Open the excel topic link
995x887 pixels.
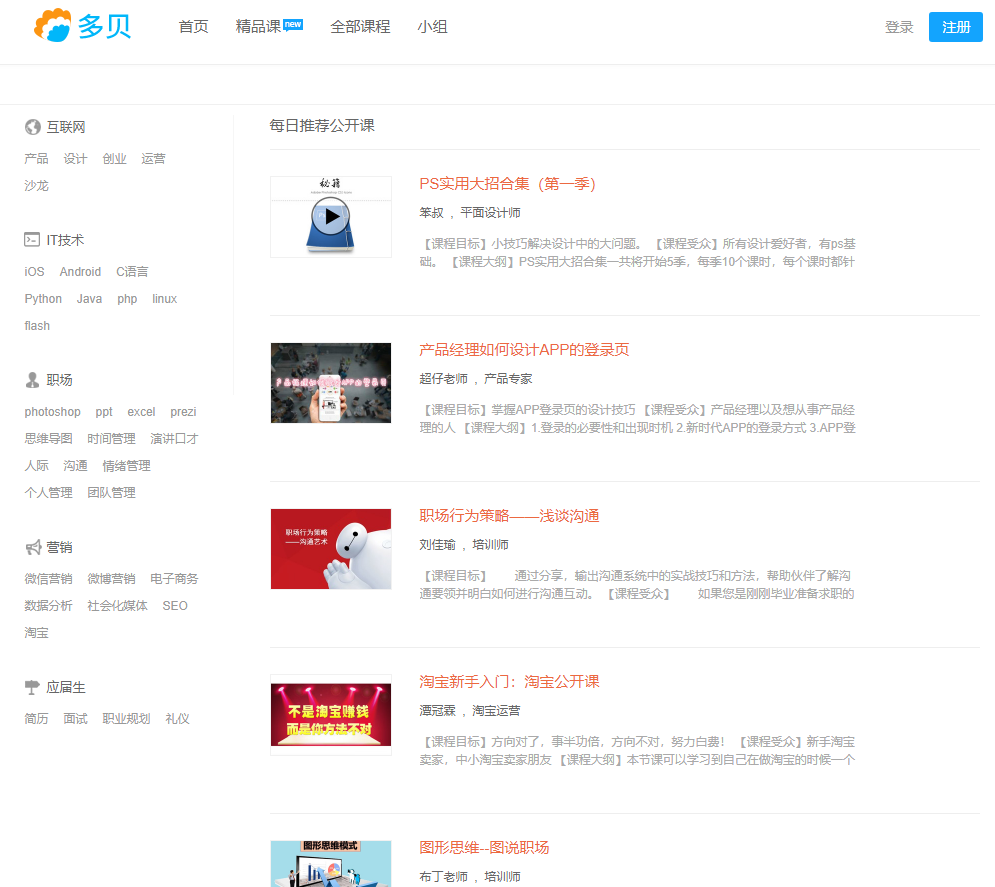(x=142, y=412)
